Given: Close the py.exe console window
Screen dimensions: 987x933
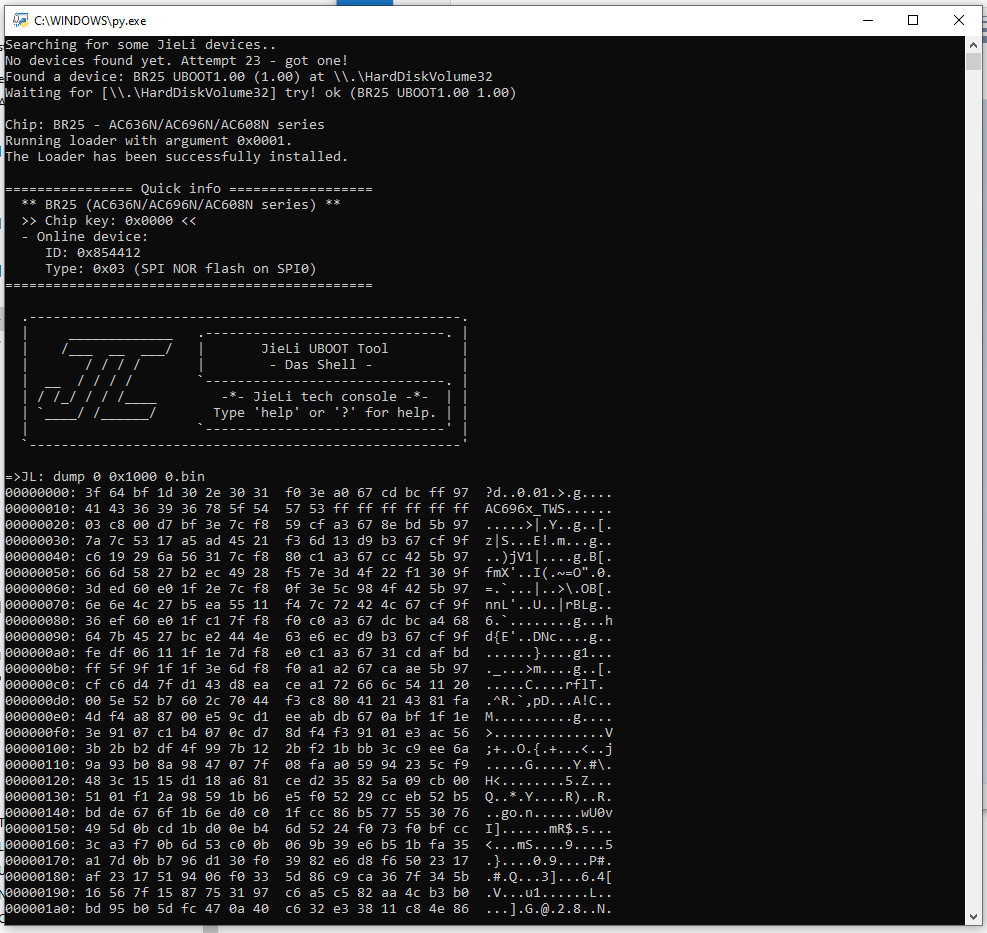Looking at the screenshot, I should tap(959, 20).
